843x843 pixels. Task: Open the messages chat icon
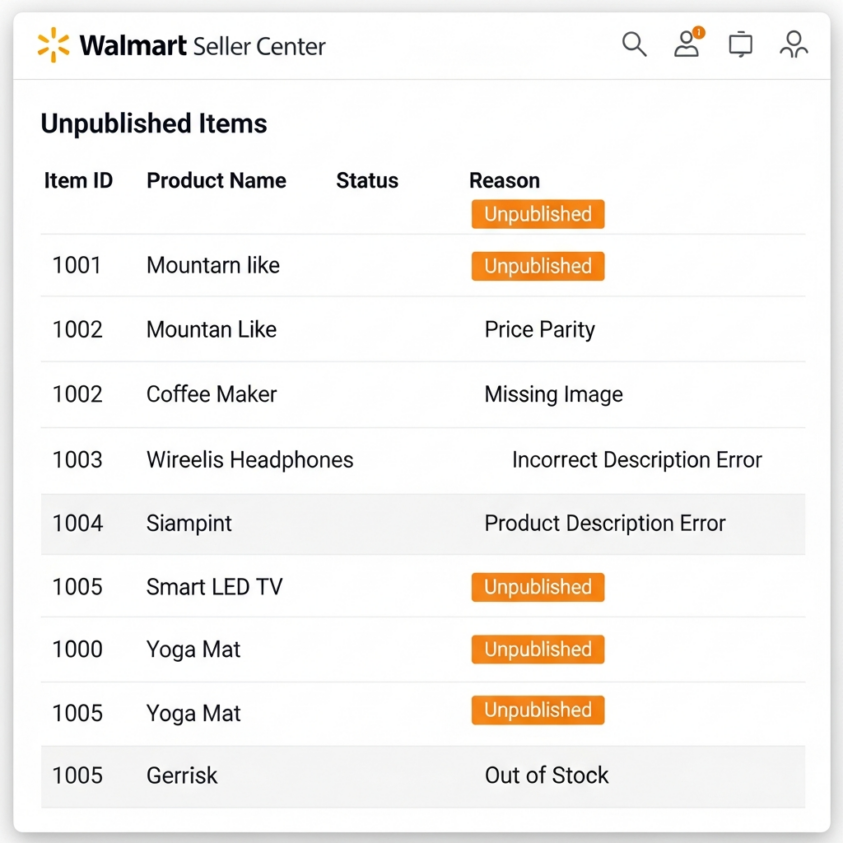point(740,44)
